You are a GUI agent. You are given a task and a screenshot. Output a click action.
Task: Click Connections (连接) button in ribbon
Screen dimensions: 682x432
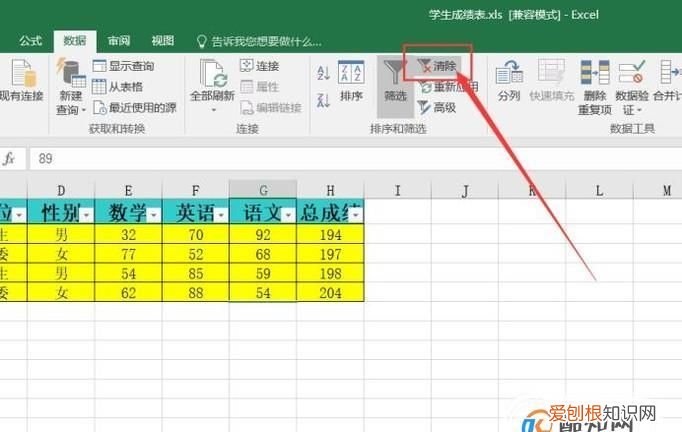pyautogui.click(x=260, y=66)
